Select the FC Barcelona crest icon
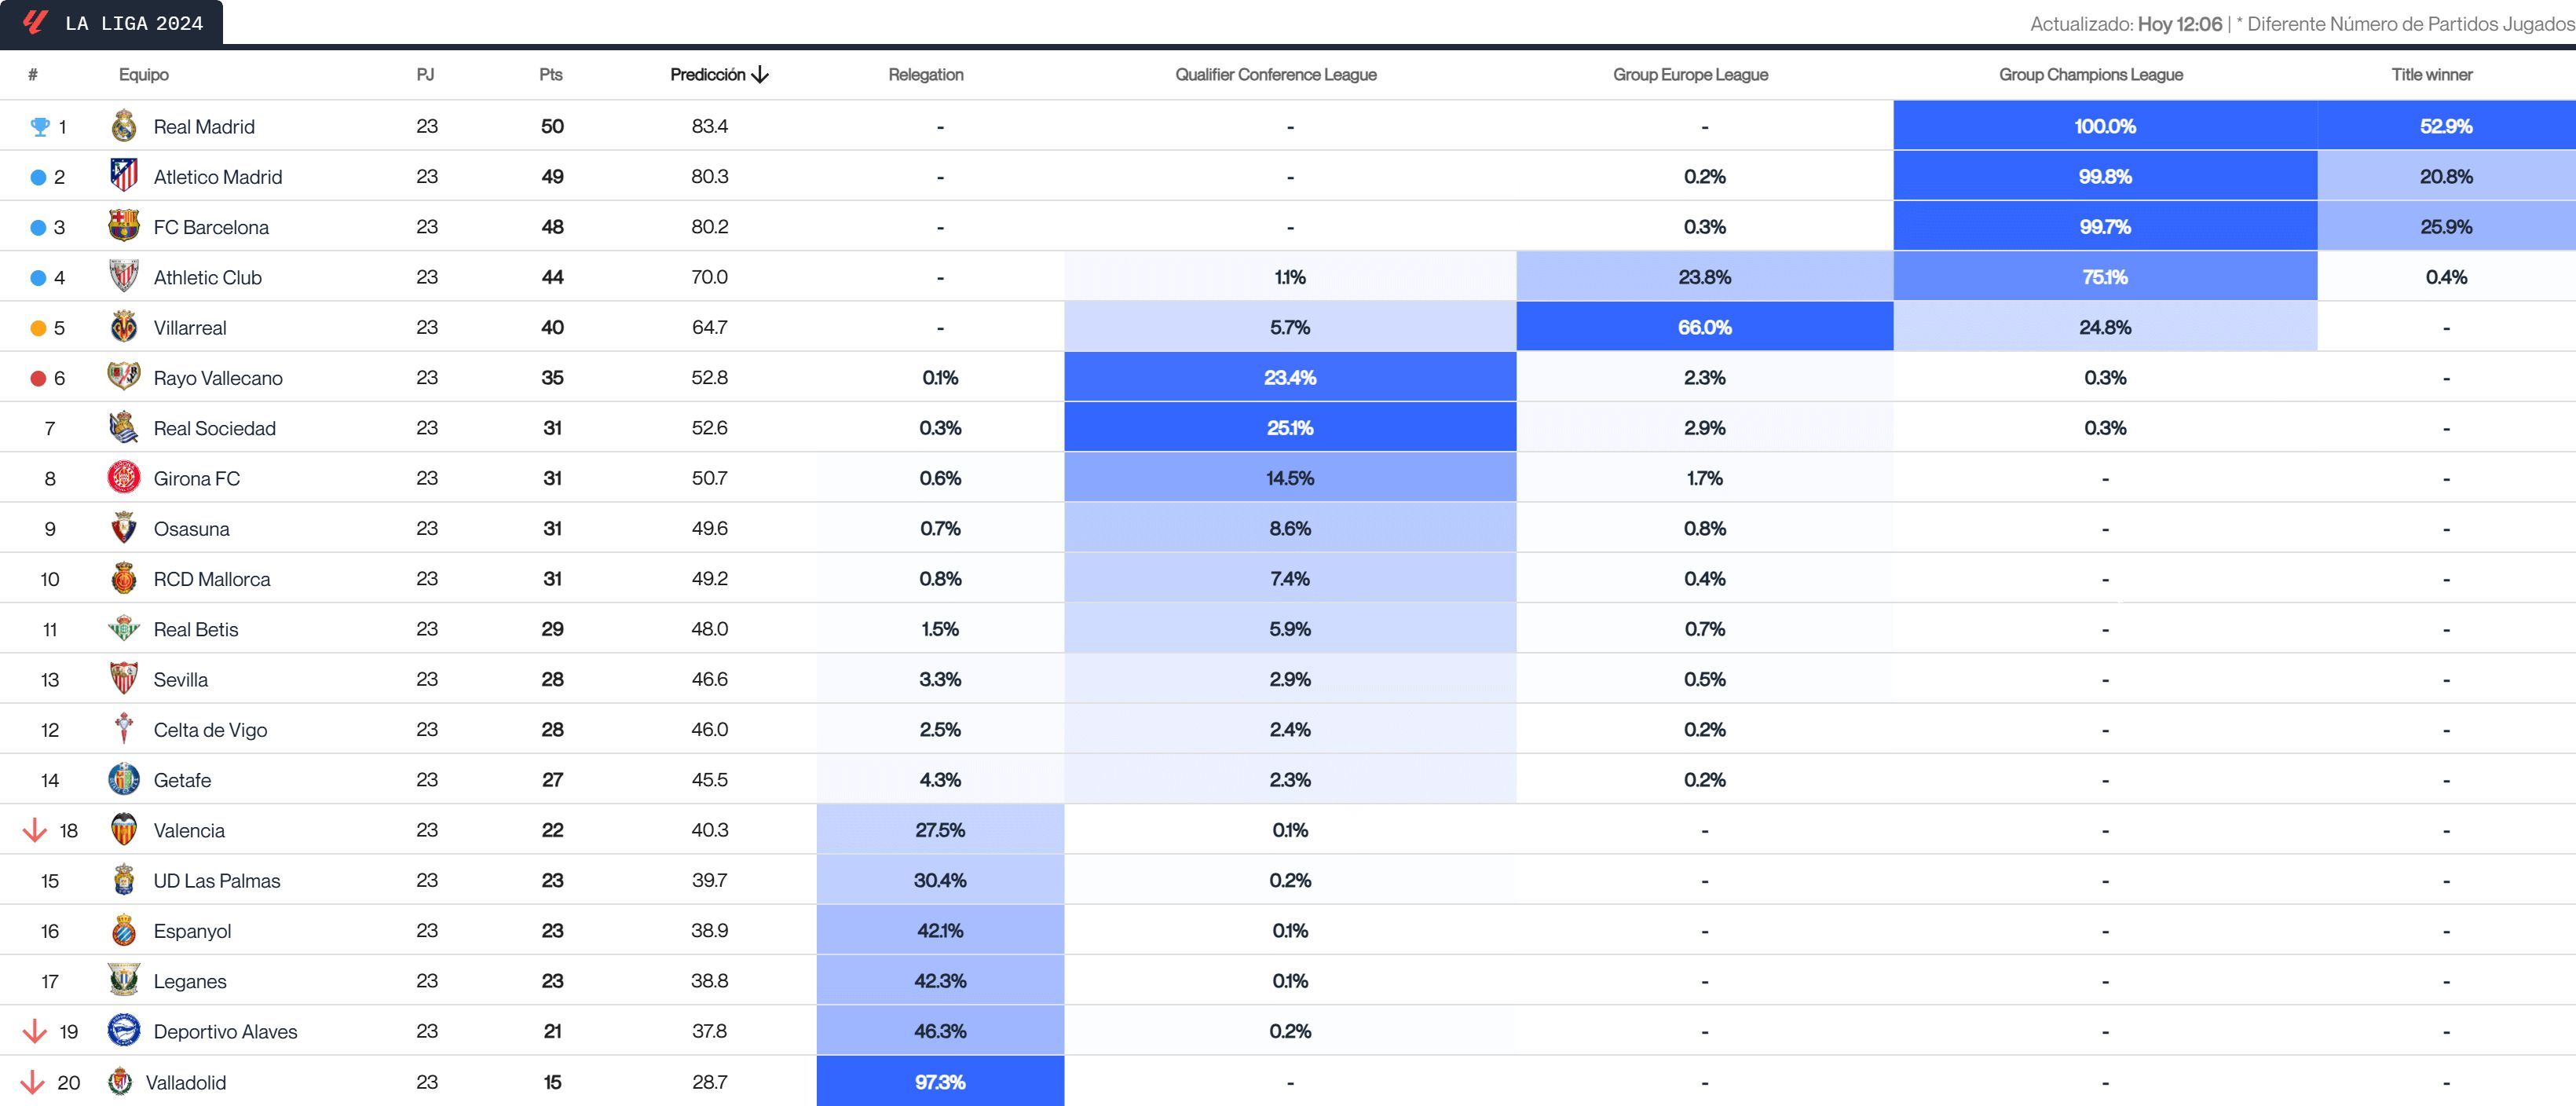Image resolution: width=2576 pixels, height=1106 pixels. [x=124, y=226]
